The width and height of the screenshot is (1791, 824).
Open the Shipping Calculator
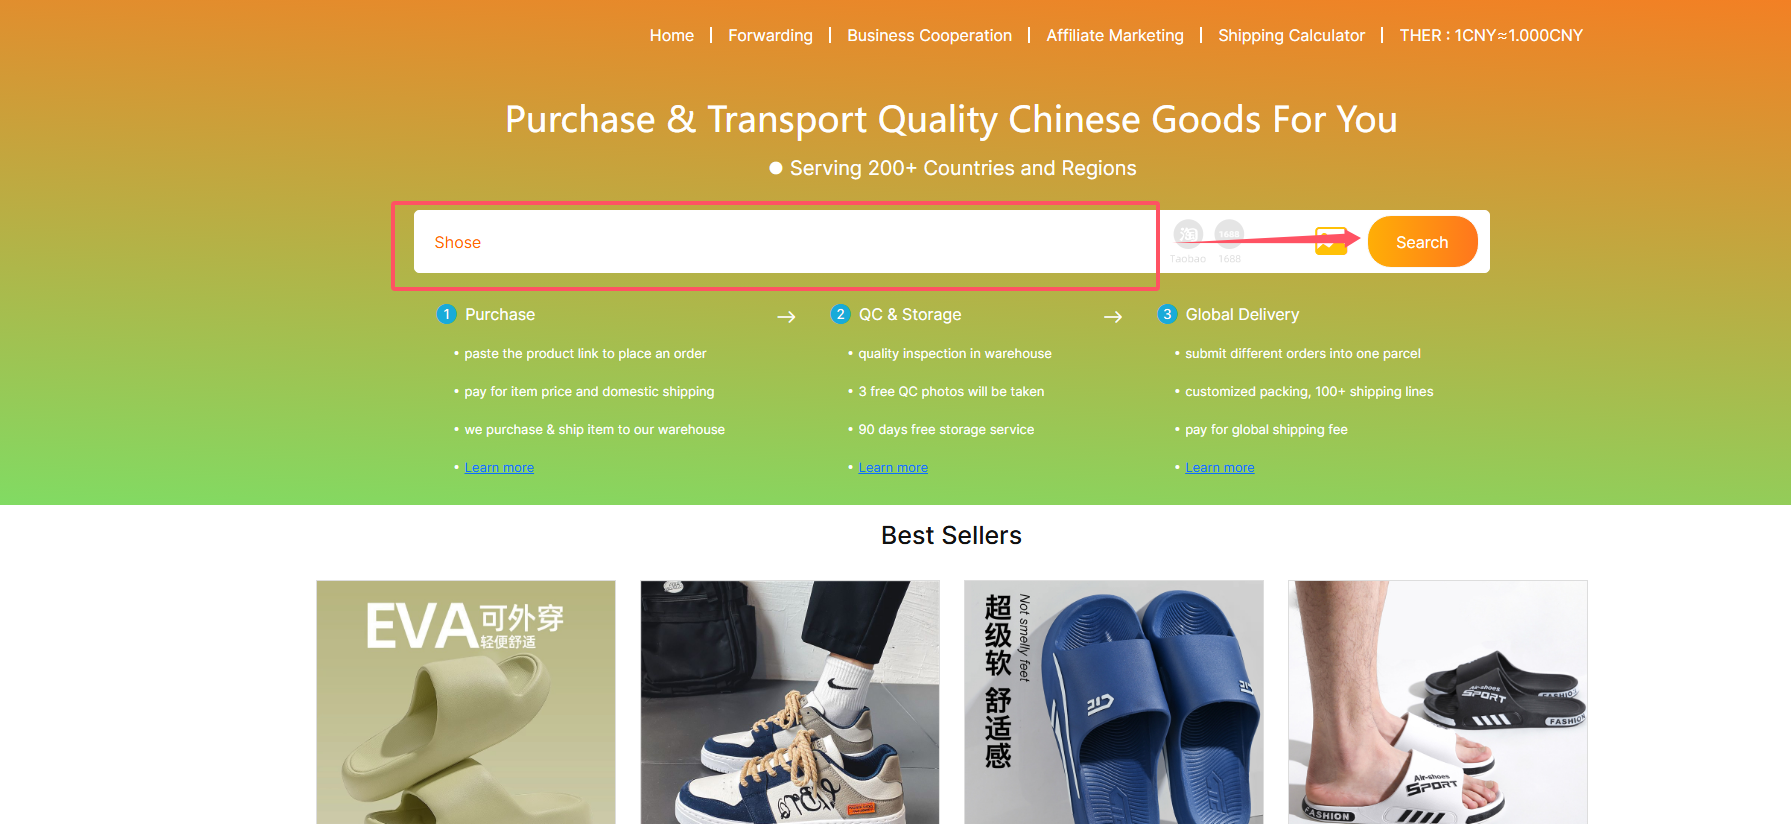pos(1291,35)
